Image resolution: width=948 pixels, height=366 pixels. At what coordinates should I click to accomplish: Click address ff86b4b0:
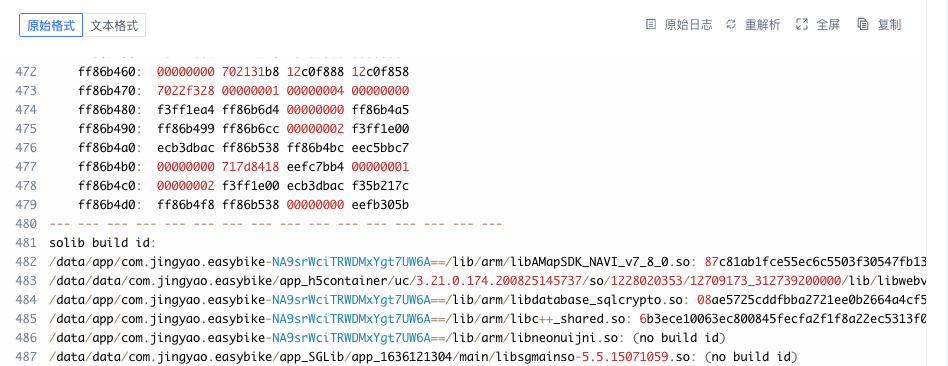[x=110, y=167]
